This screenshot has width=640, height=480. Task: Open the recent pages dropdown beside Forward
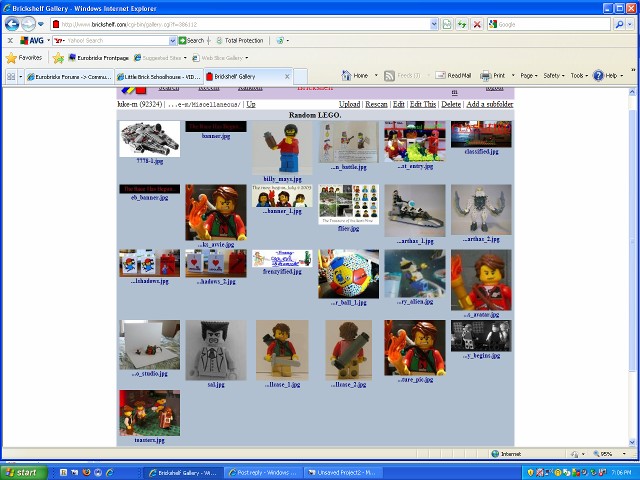click(x=41, y=24)
